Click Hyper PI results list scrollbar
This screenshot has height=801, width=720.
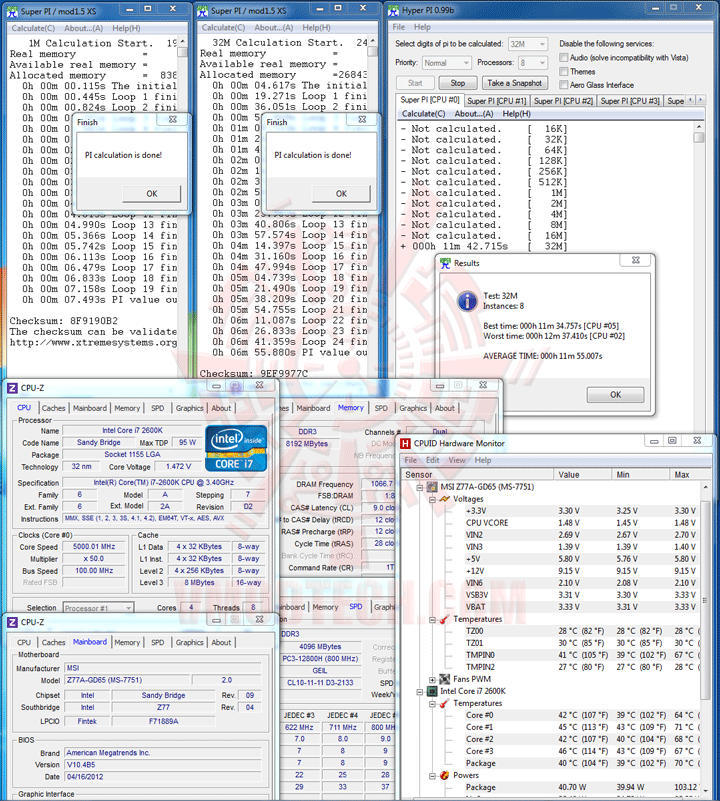click(x=699, y=137)
